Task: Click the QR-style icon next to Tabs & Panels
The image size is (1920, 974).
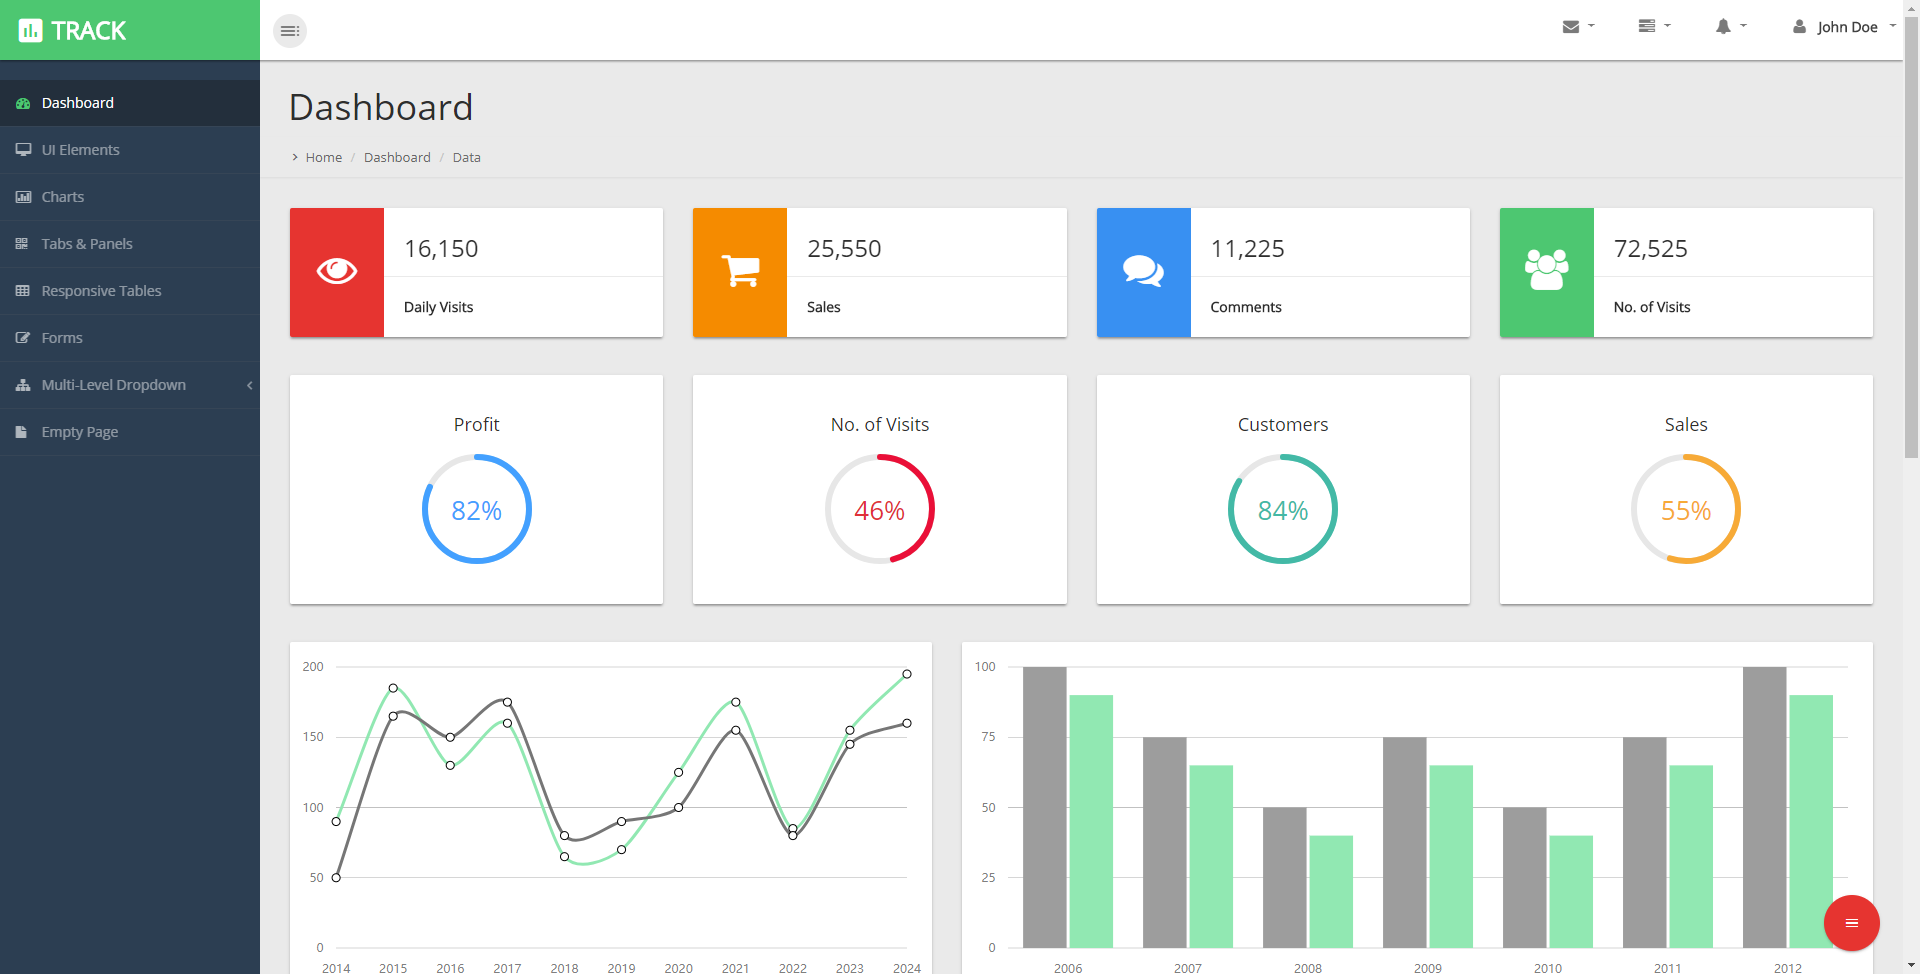Action: coord(22,244)
